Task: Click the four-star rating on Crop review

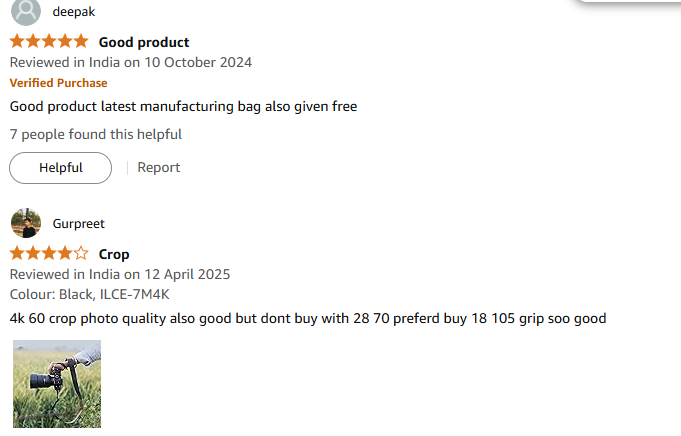Action: pyautogui.click(x=49, y=254)
